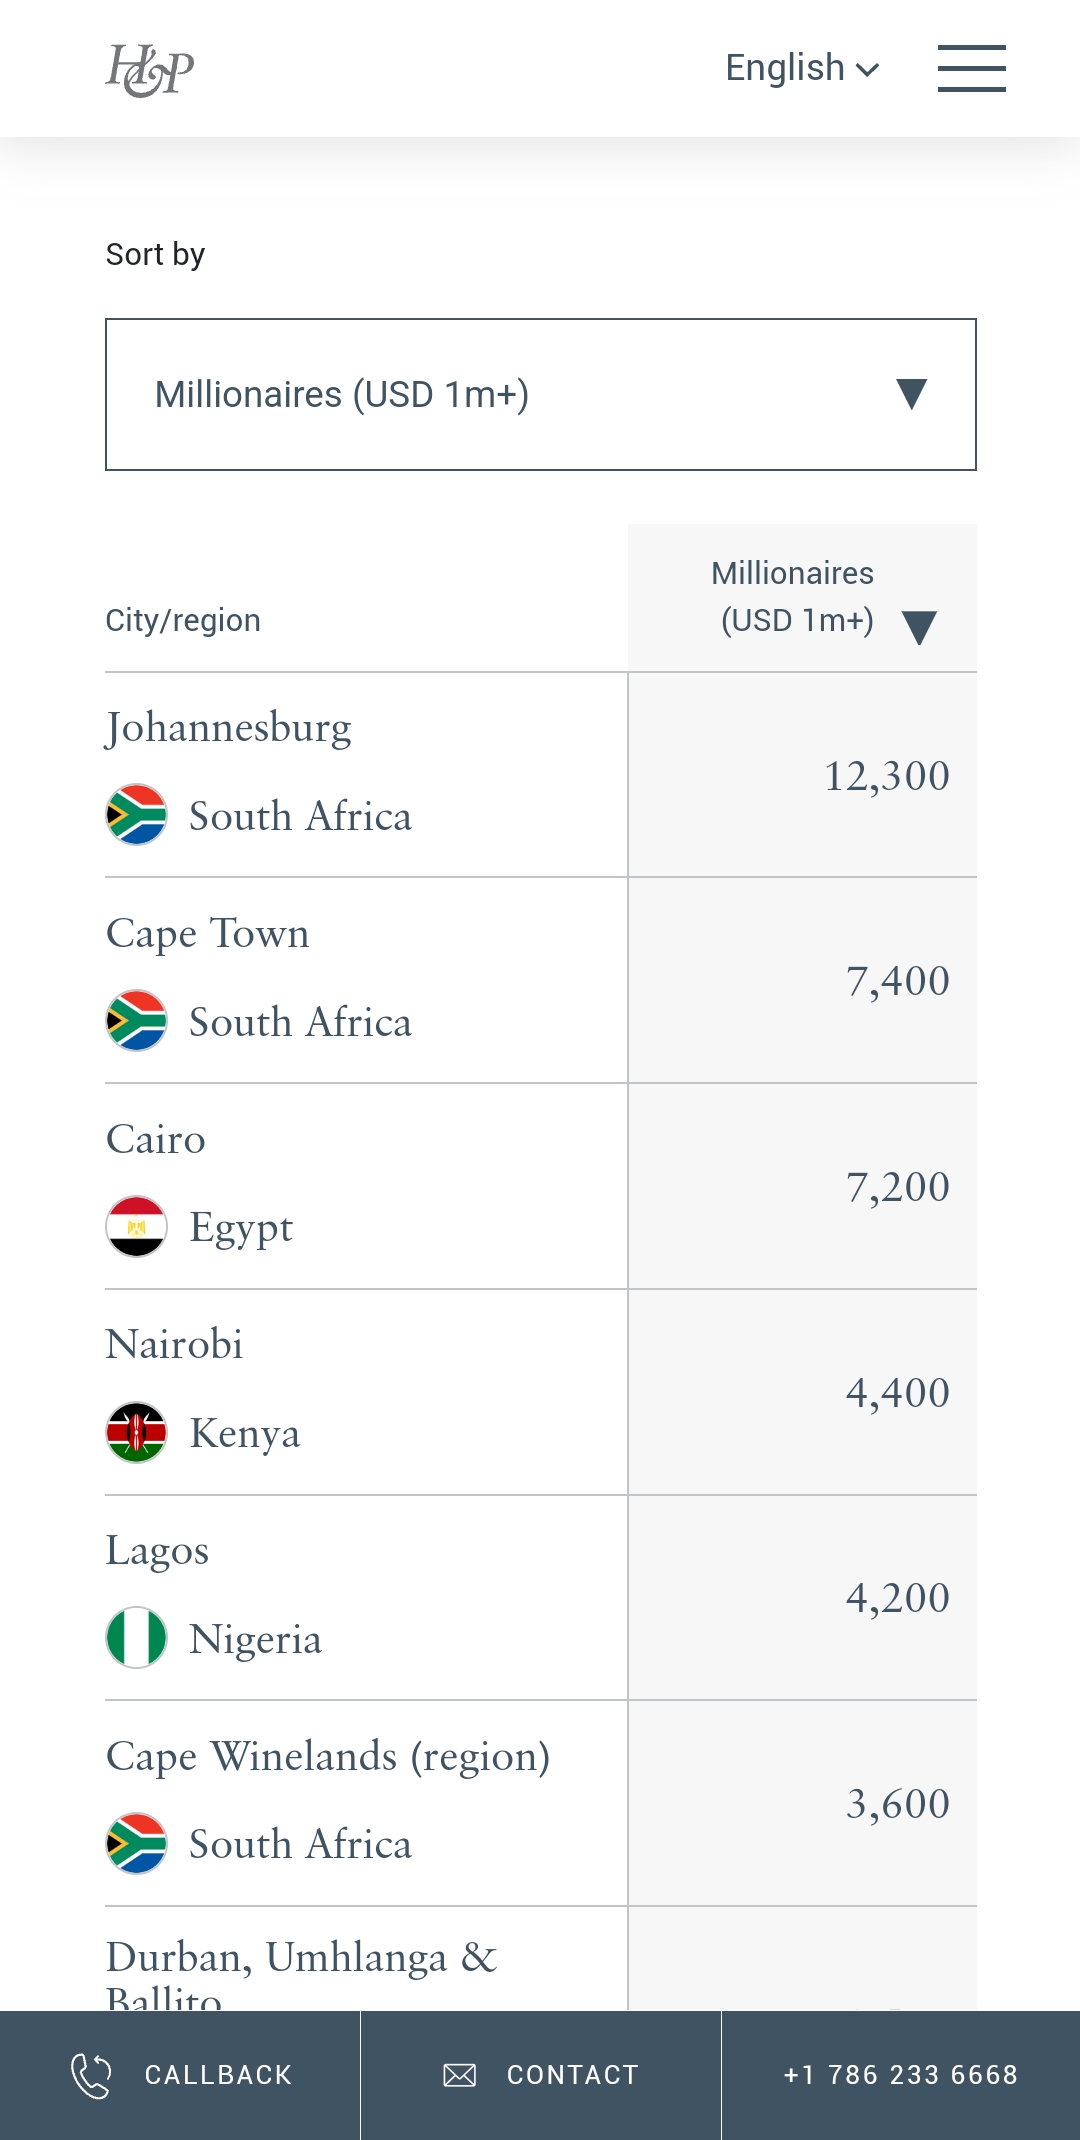This screenshot has width=1080, height=2140.
Task: Click the South Africa flag beside Johannesburg
Action: click(137, 815)
